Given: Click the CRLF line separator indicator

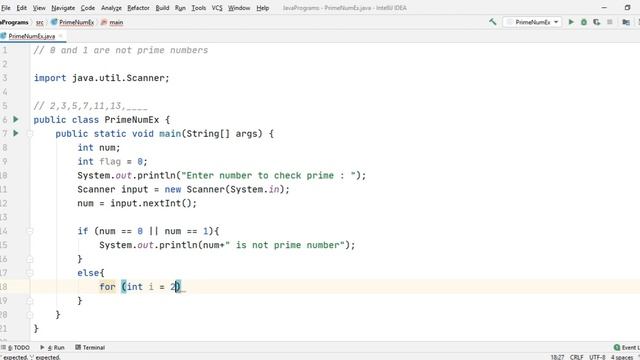Looking at the screenshot, I should [x=576, y=357].
